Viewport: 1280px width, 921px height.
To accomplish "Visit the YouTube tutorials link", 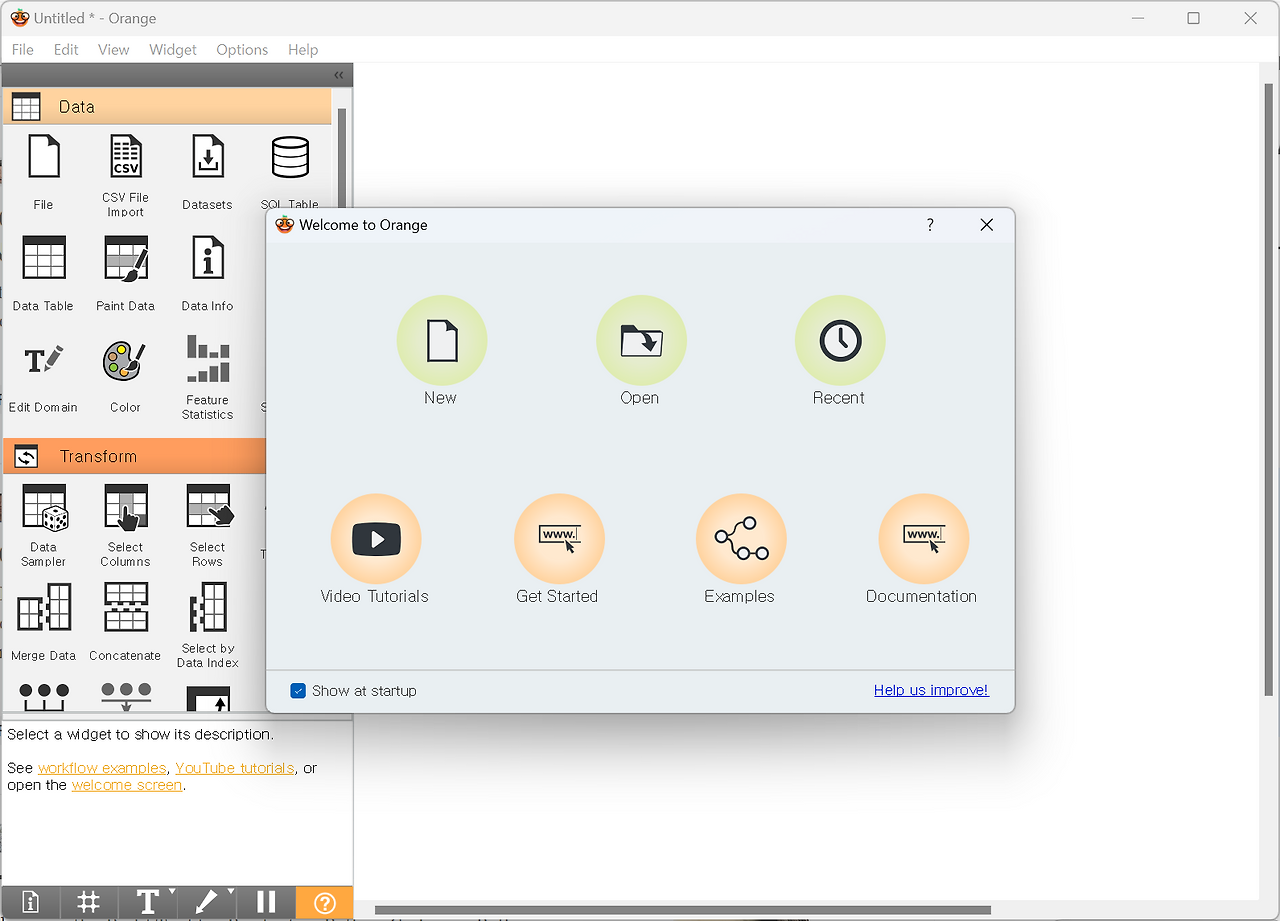I will pyautogui.click(x=235, y=768).
